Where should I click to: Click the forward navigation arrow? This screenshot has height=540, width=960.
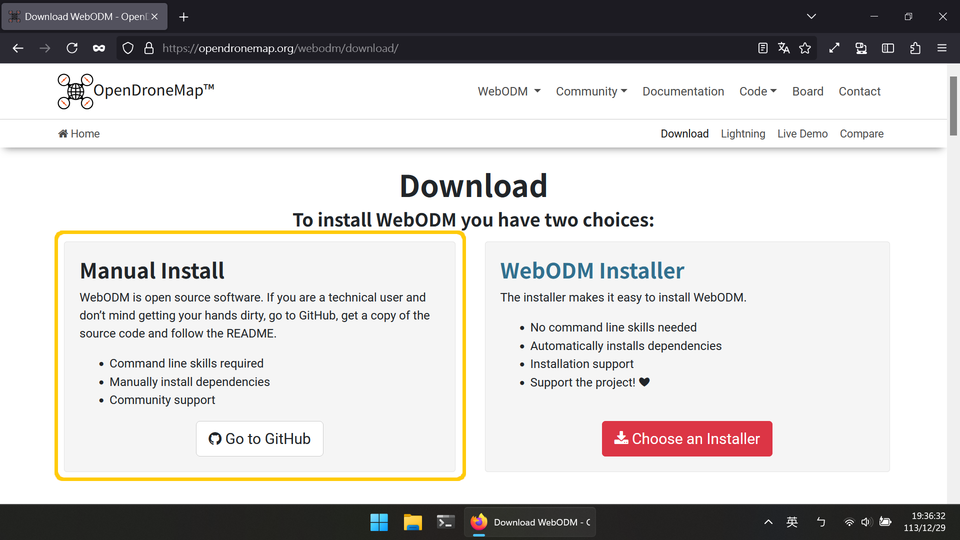tap(45, 48)
